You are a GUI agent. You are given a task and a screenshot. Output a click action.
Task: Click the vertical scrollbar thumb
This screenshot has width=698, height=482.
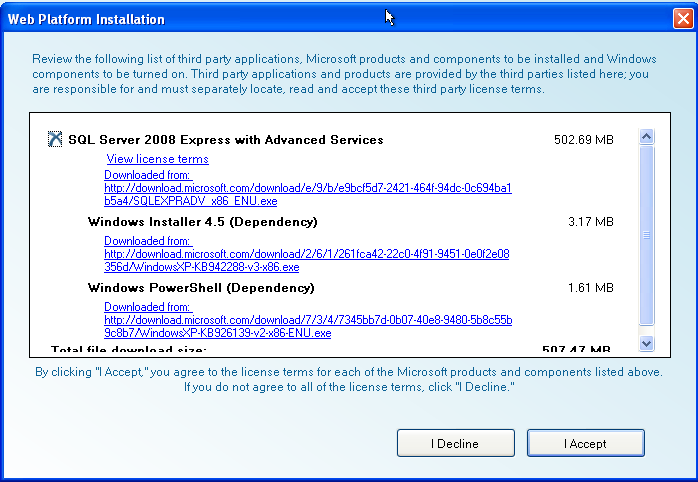(646, 235)
